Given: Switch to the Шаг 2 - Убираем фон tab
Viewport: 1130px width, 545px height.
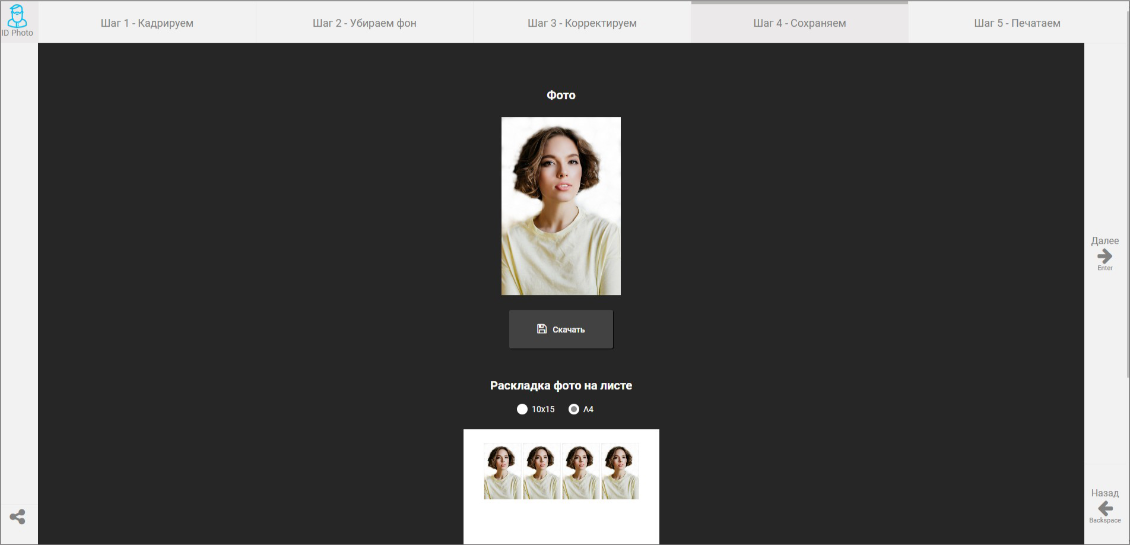Looking at the screenshot, I should point(365,23).
